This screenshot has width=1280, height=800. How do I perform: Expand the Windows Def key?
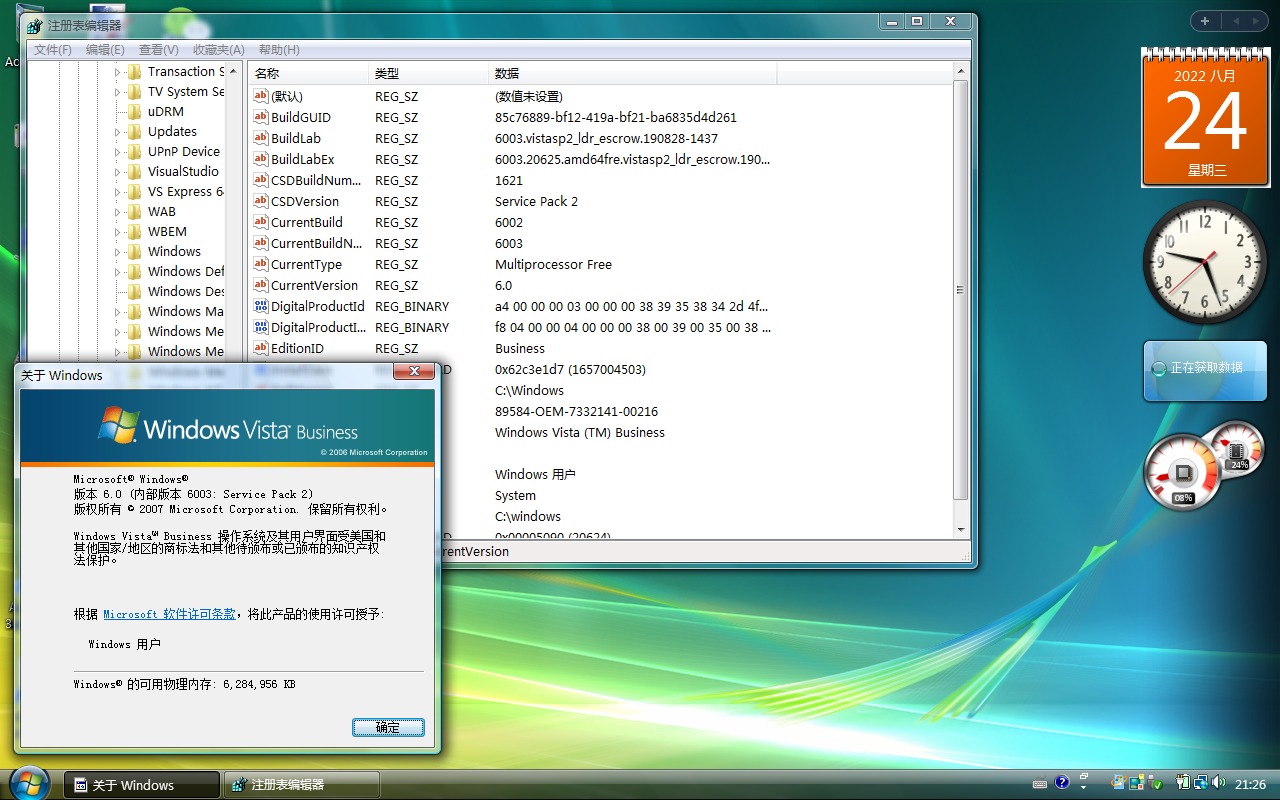pyautogui.click(x=117, y=272)
